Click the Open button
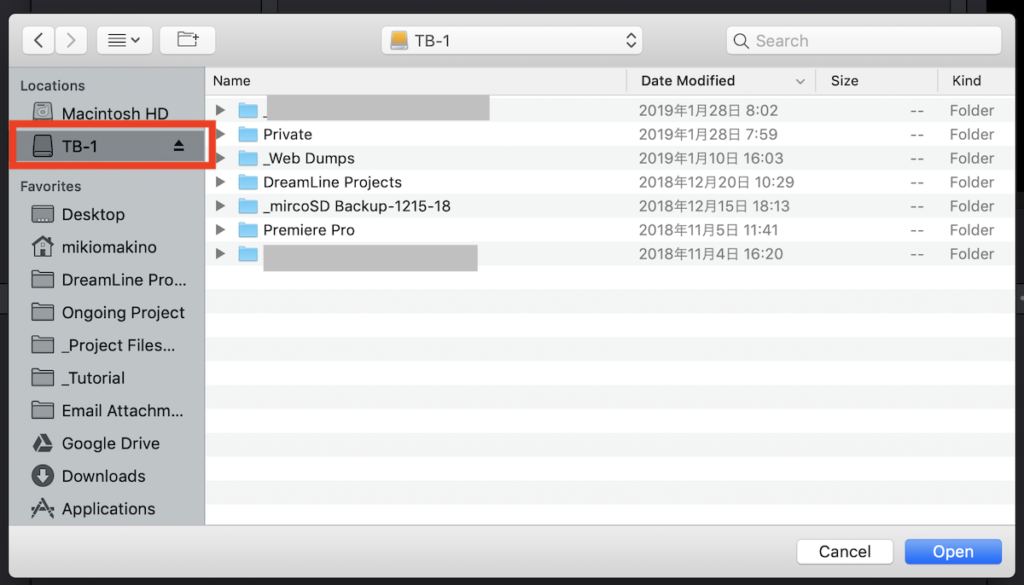Viewport: 1024px width, 585px height. [953, 552]
